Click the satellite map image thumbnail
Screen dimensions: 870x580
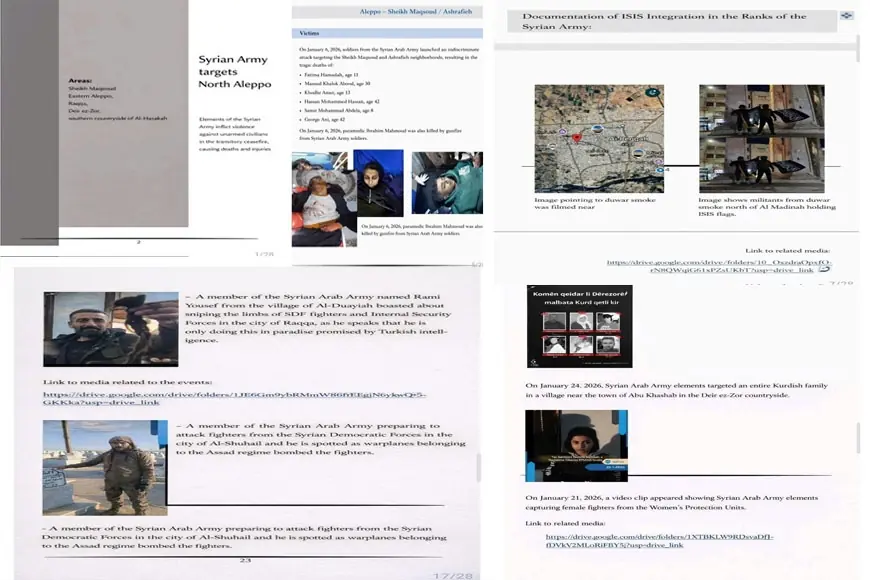click(x=598, y=138)
